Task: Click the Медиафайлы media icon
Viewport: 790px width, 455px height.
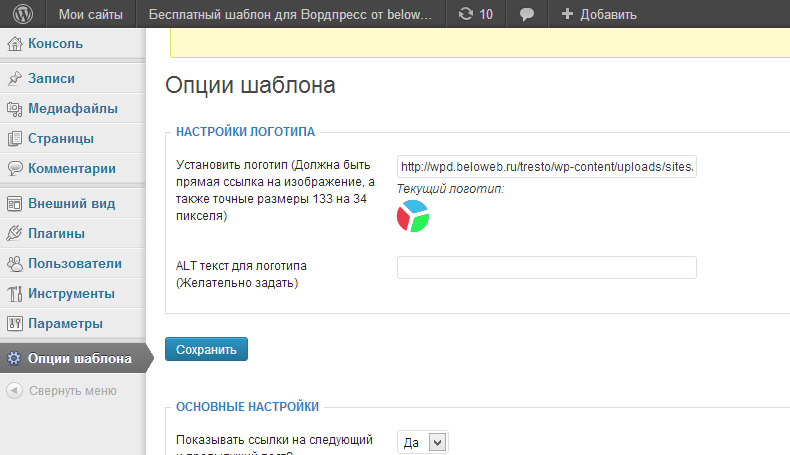Action: pos(14,109)
